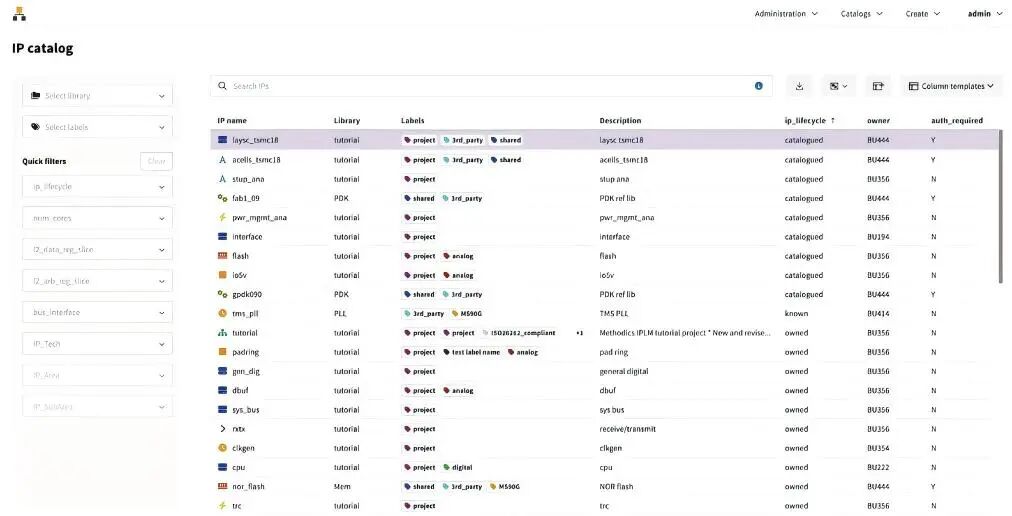Click the MS90G label on tms_pll row
The height and width of the screenshot is (516, 1012).
467,314
